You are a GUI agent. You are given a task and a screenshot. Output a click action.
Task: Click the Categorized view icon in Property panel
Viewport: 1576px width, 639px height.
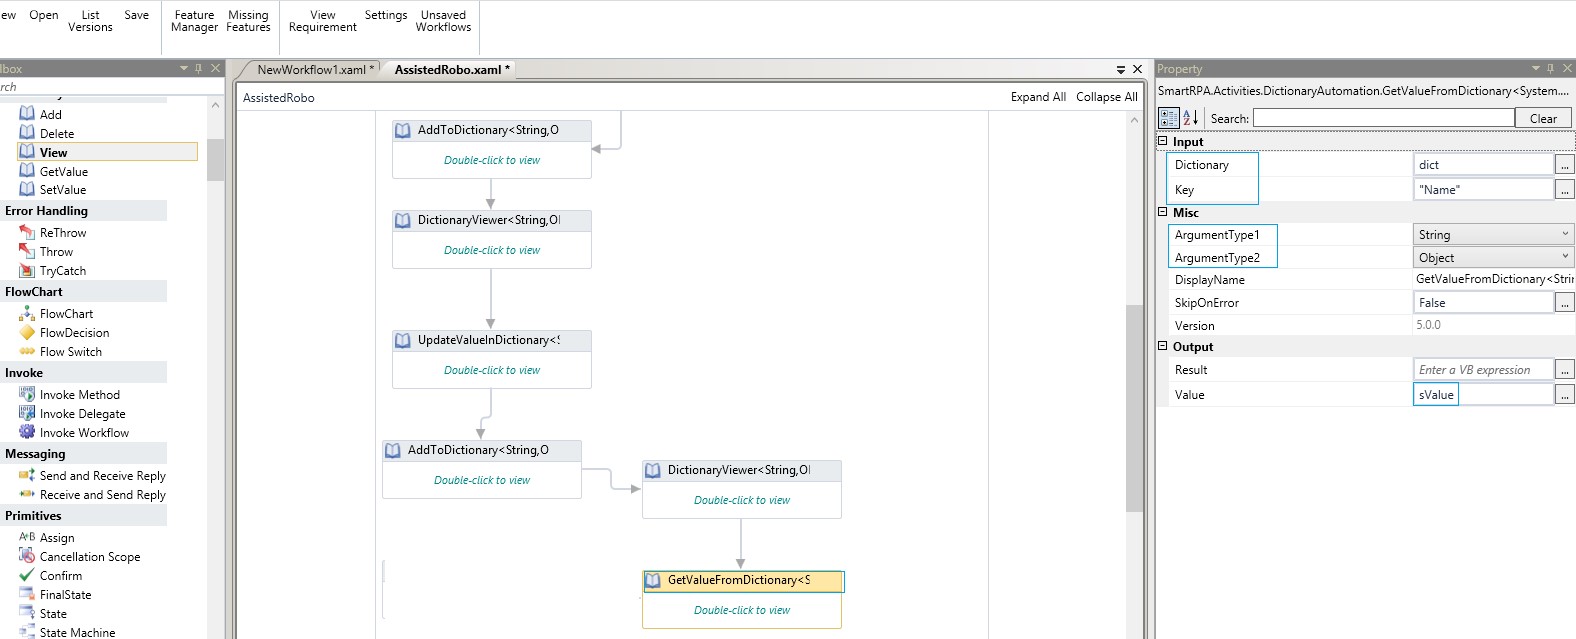1168,118
